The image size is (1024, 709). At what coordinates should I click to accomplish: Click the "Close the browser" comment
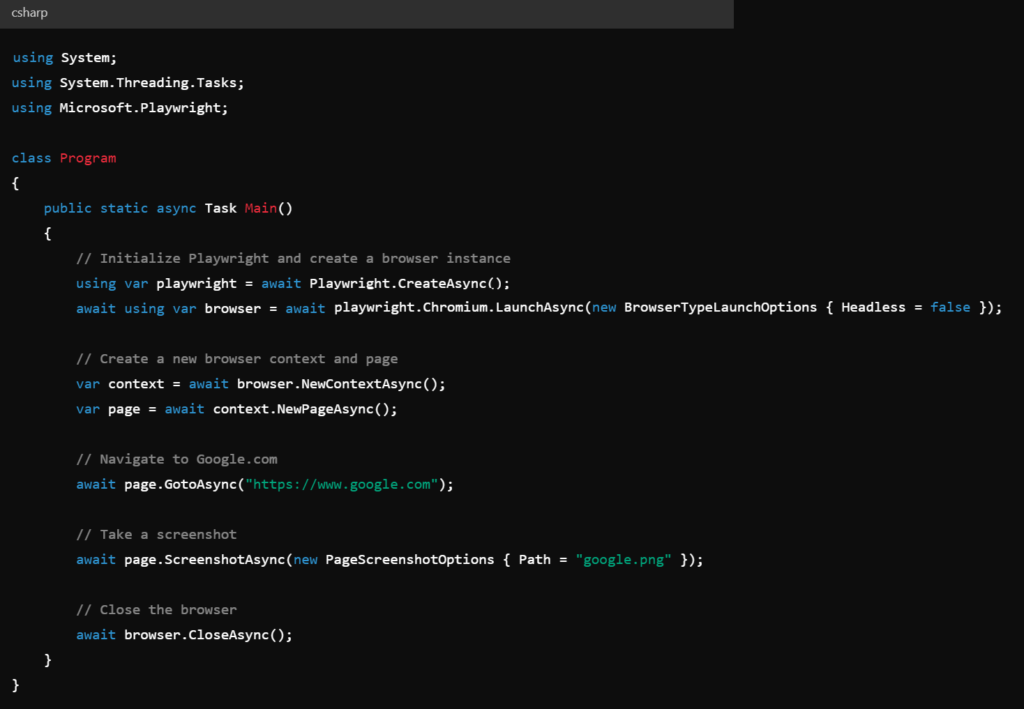pyautogui.click(x=156, y=610)
